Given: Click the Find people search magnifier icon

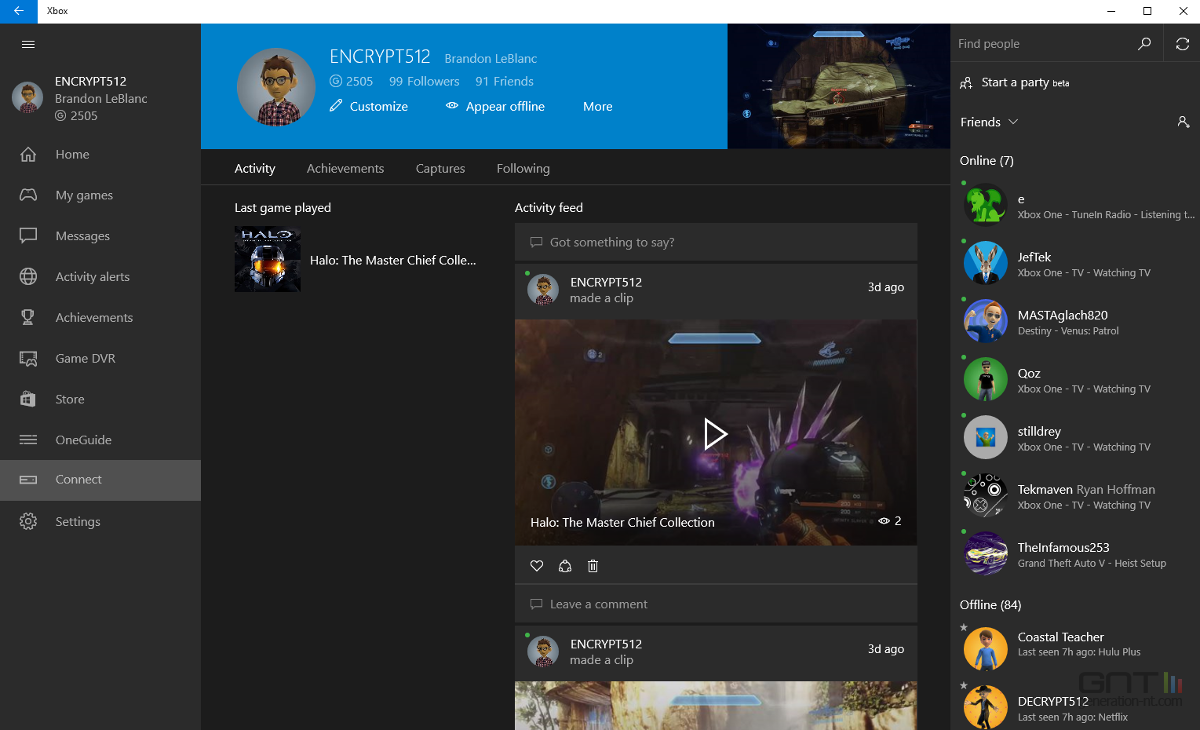Looking at the screenshot, I should click(x=1145, y=44).
